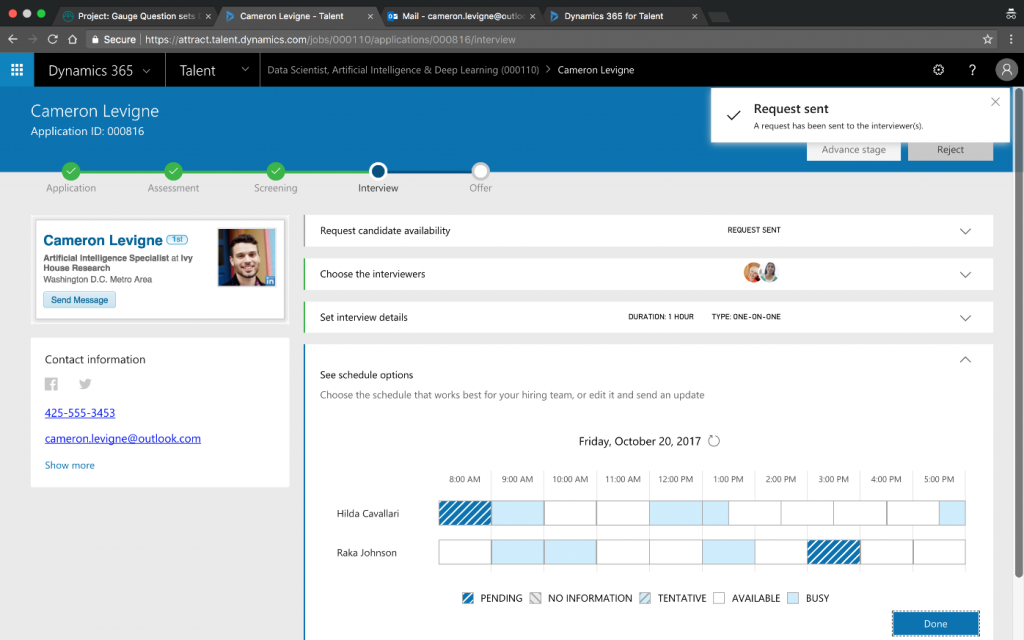Open the Talent module dropdown
The height and width of the screenshot is (640, 1024).
pos(245,70)
